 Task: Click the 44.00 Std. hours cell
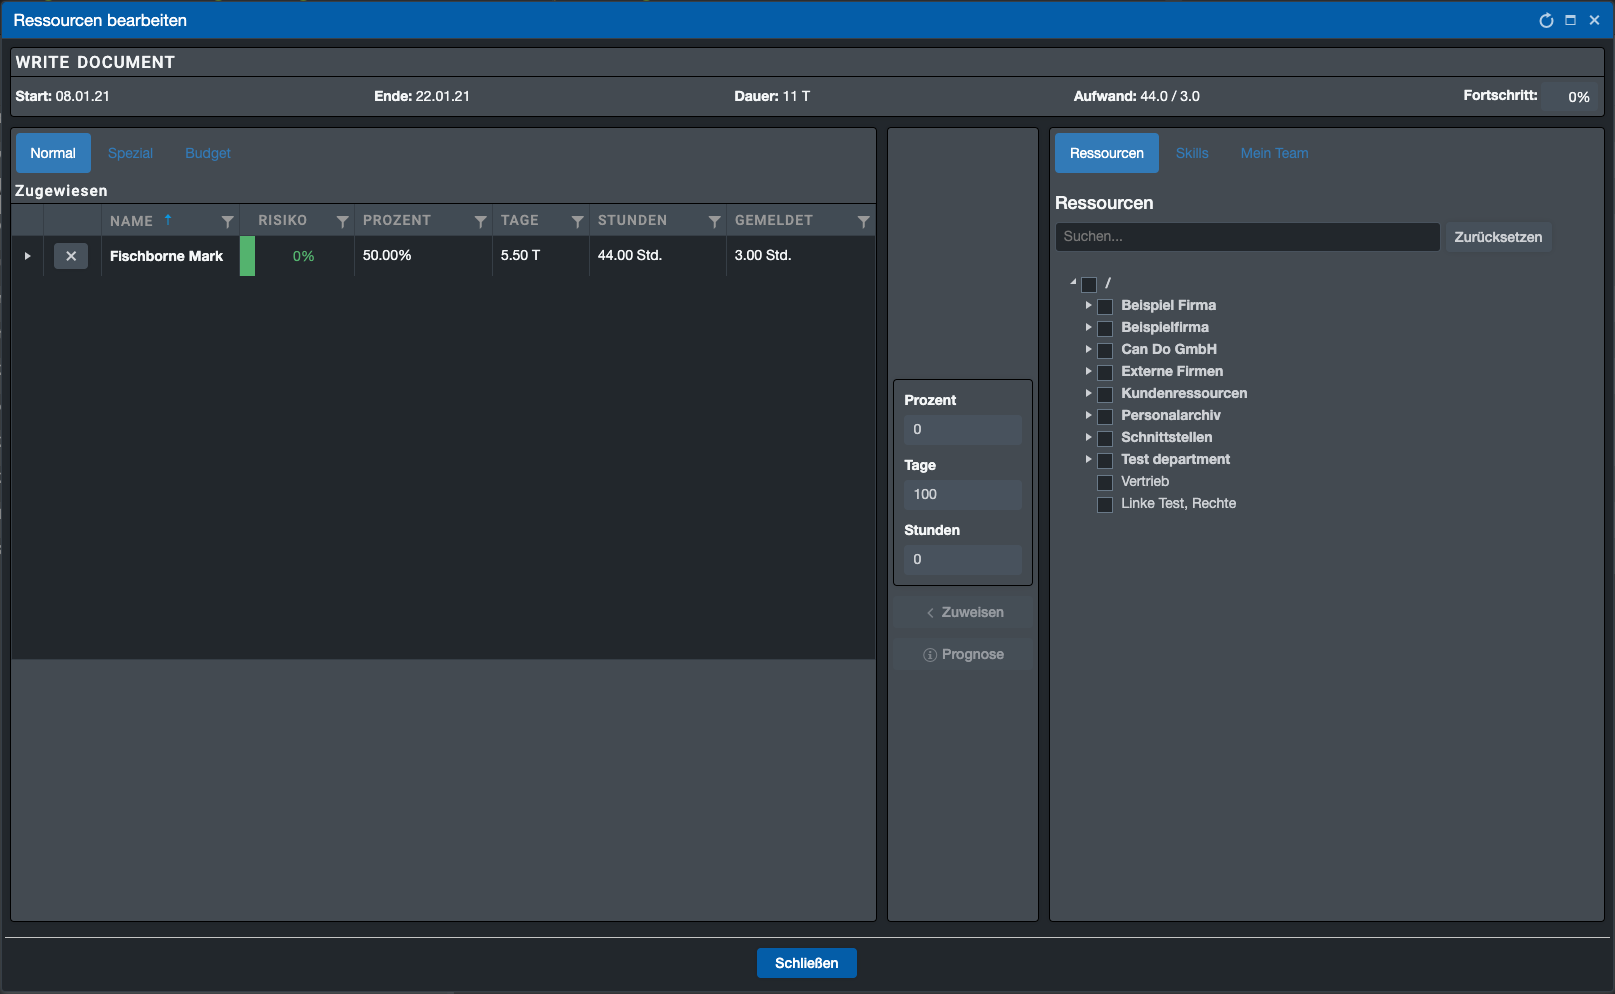658,256
